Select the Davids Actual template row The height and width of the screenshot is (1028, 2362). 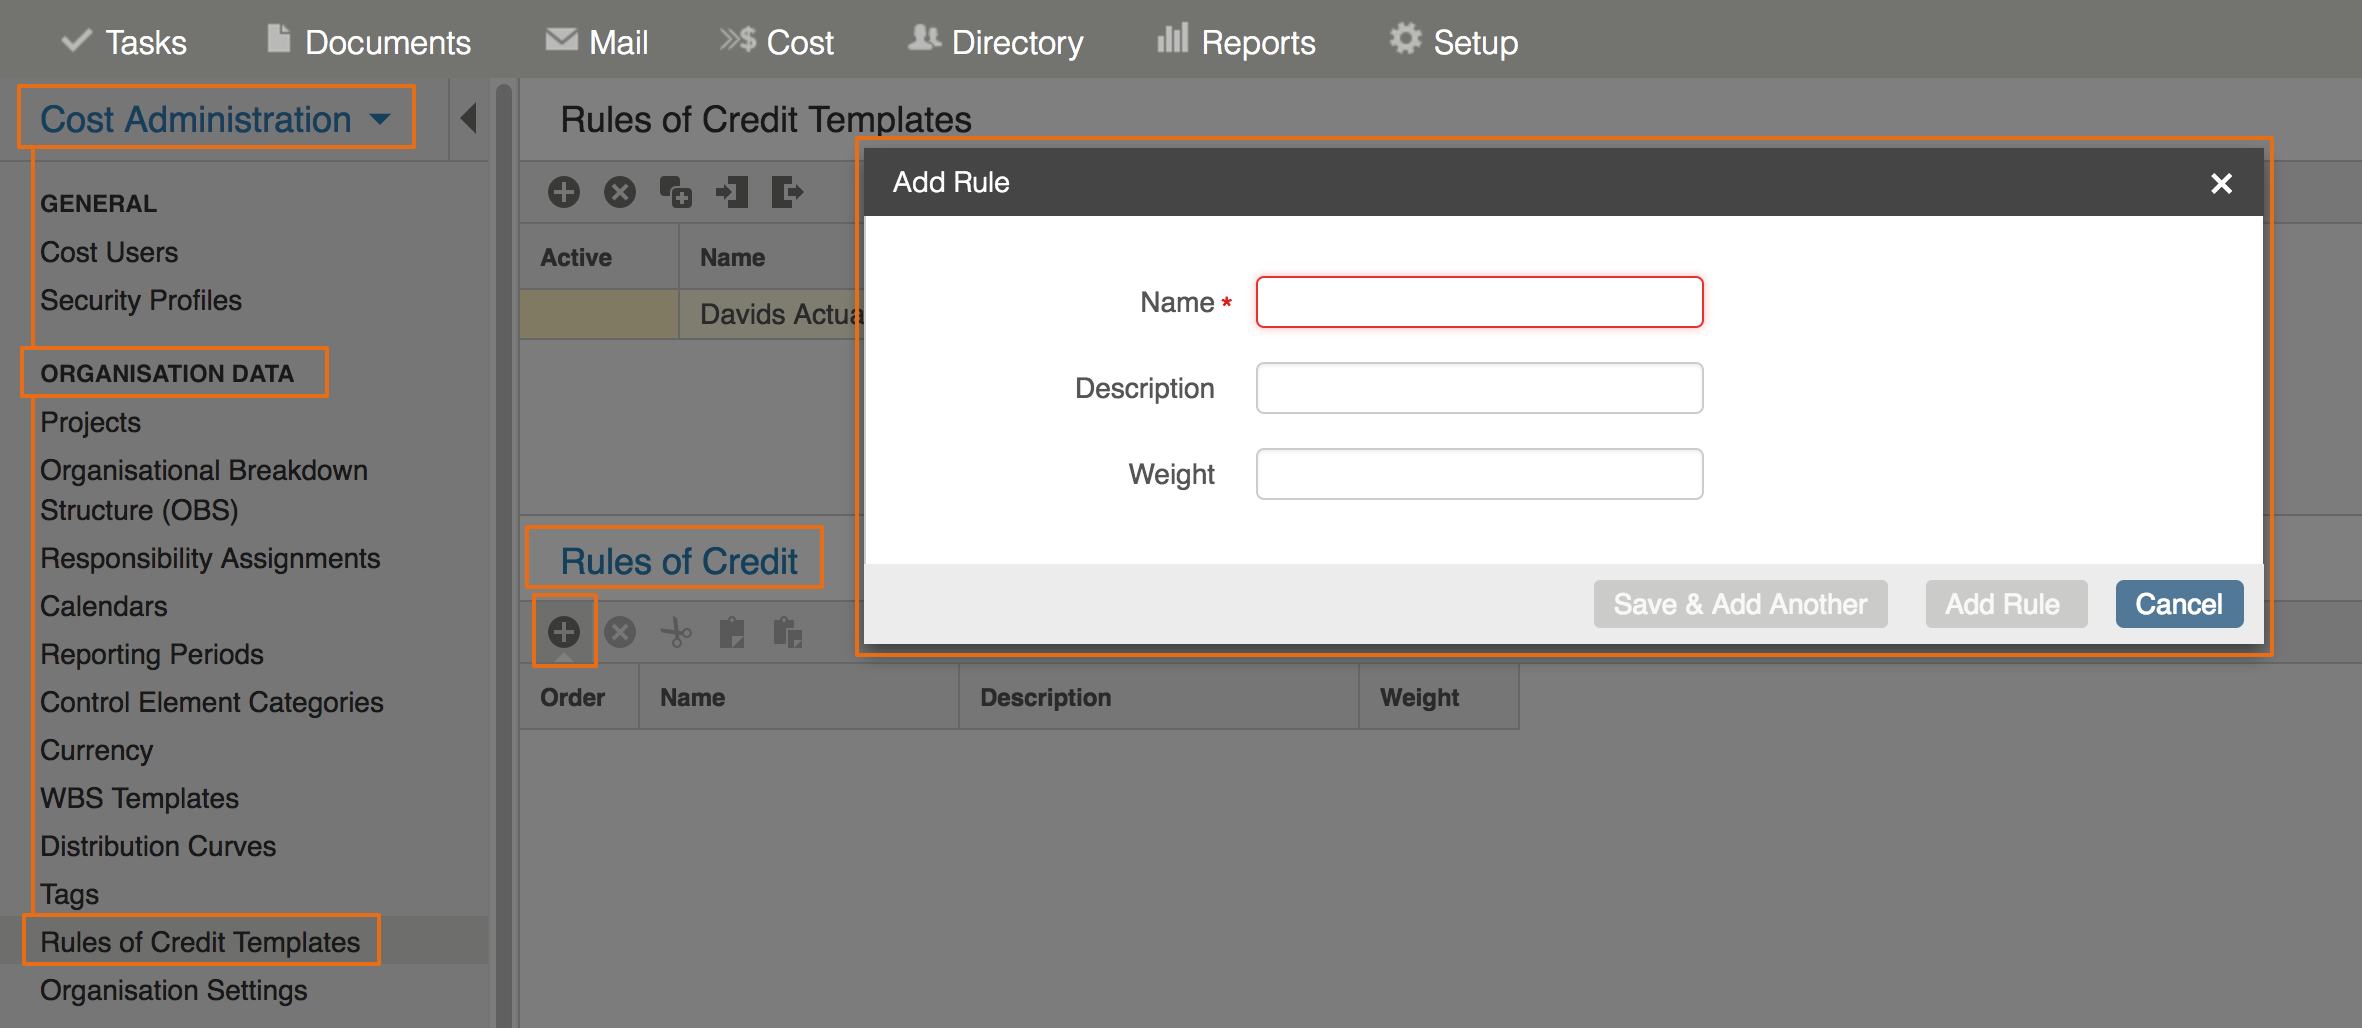coord(690,314)
